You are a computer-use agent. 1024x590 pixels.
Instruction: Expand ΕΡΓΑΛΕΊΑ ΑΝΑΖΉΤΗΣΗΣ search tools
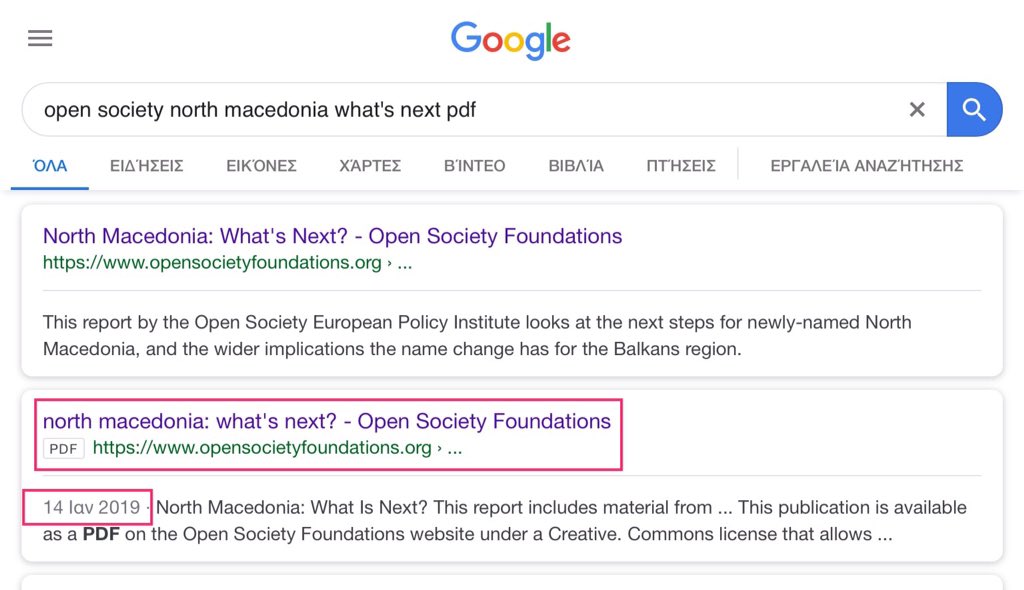tap(866, 166)
